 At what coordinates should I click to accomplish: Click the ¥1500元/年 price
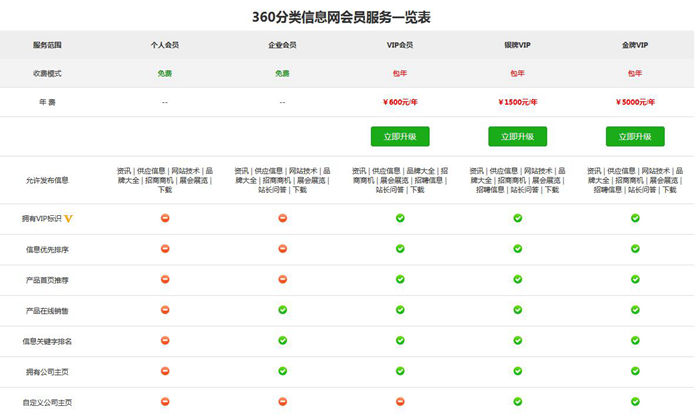pyautogui.click(x=517, y=102)
